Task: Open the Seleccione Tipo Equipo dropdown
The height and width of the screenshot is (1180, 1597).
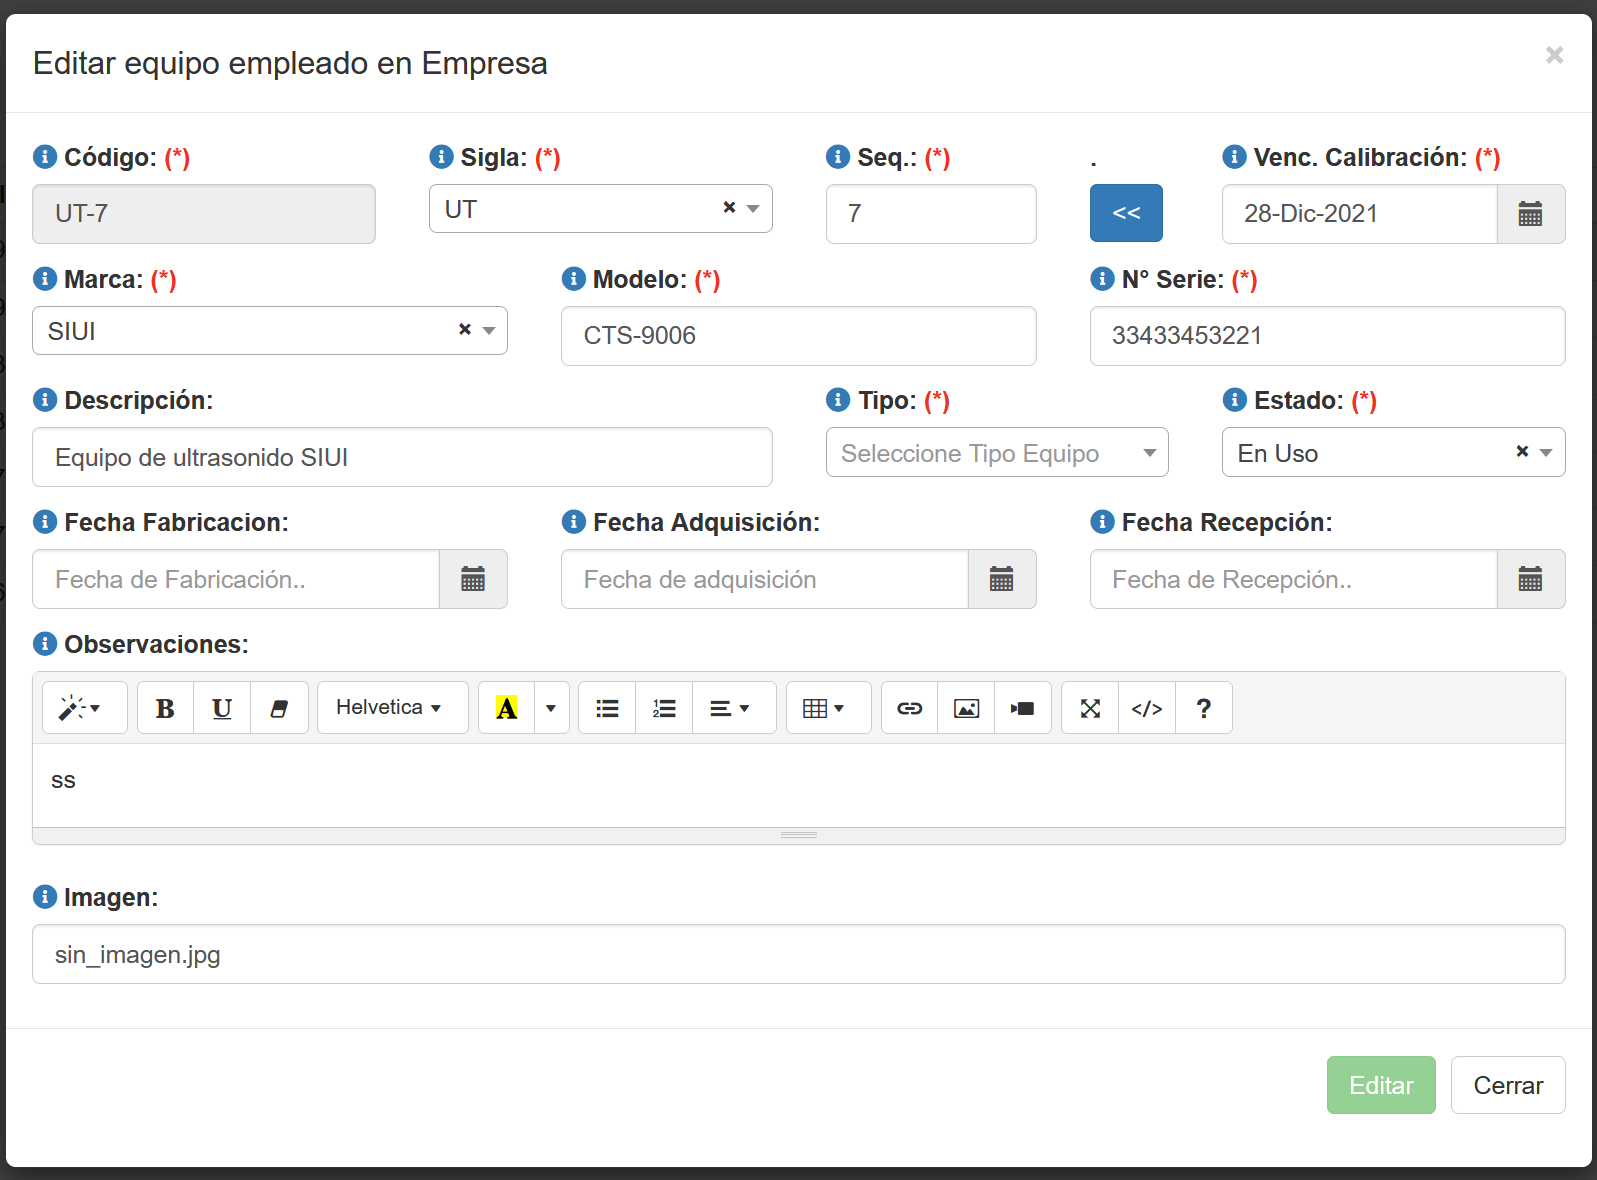Action: click(x=996, y=453)
